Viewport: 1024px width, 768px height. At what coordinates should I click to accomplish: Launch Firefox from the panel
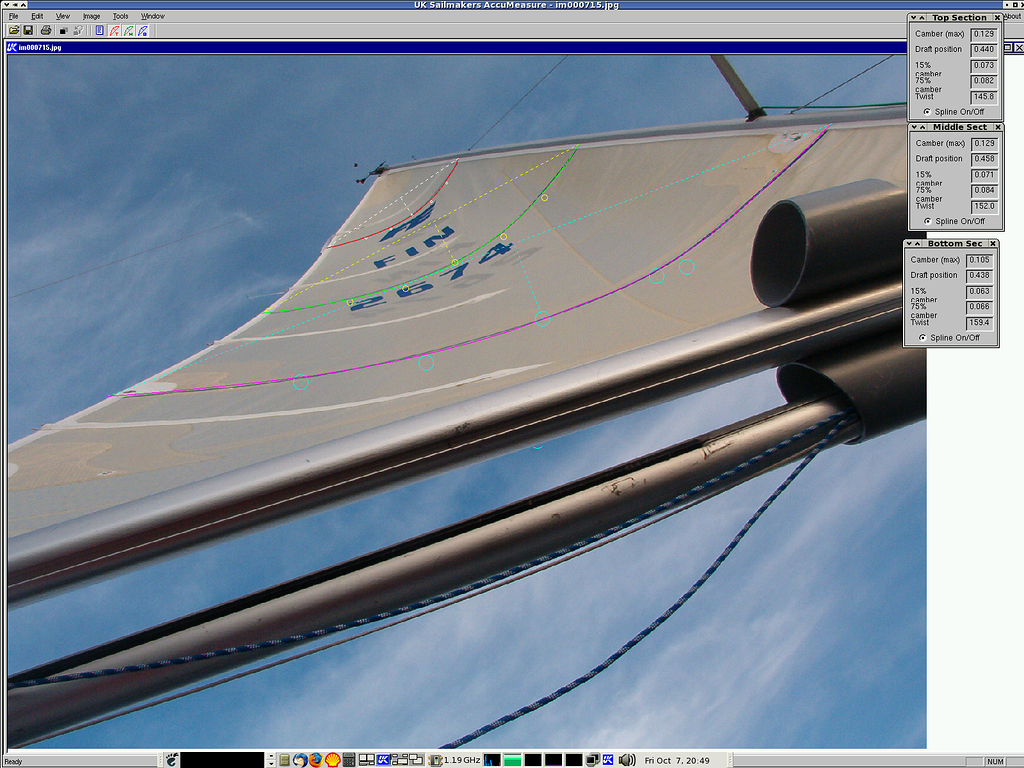[316, 760]
